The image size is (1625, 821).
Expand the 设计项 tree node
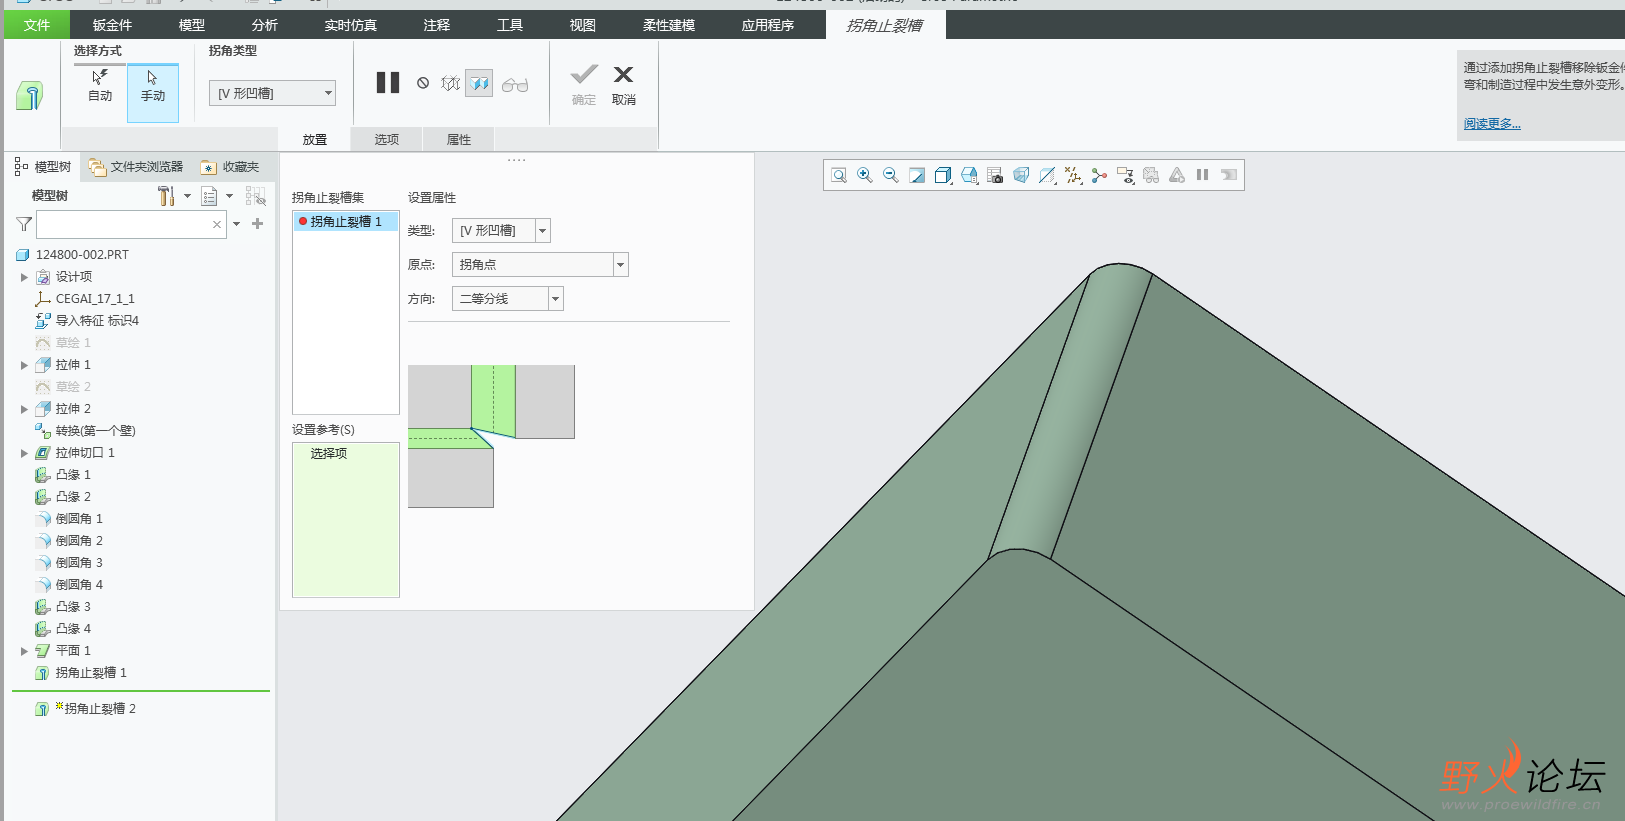pos(24,277)
